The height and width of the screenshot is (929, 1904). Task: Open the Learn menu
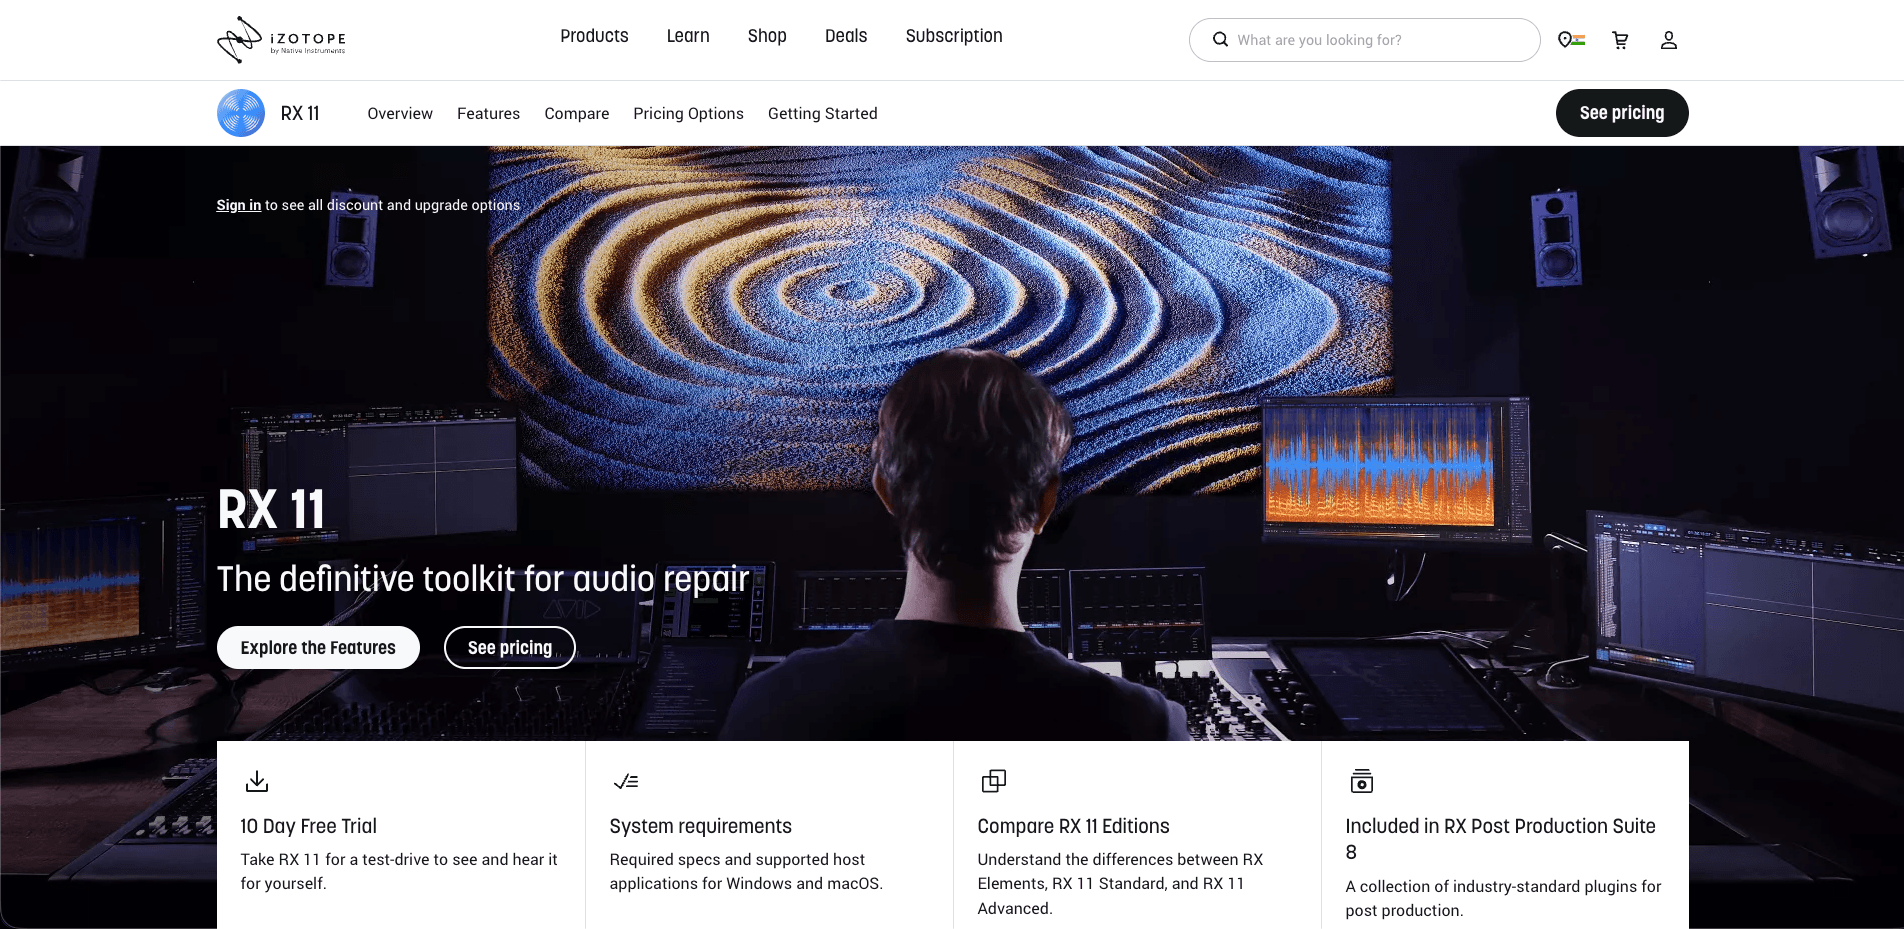pyautogui.click(x=687, y=36)
